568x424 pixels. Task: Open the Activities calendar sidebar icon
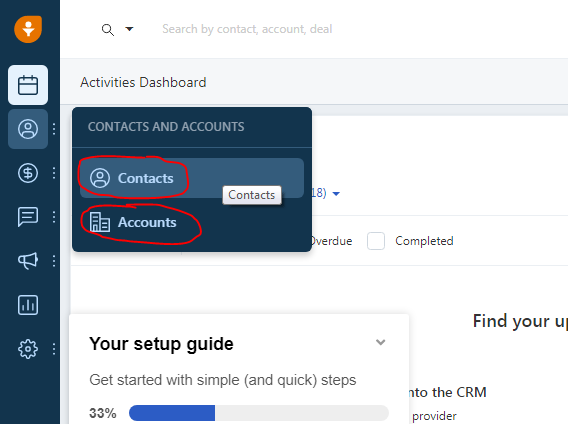tap(28, 85)
